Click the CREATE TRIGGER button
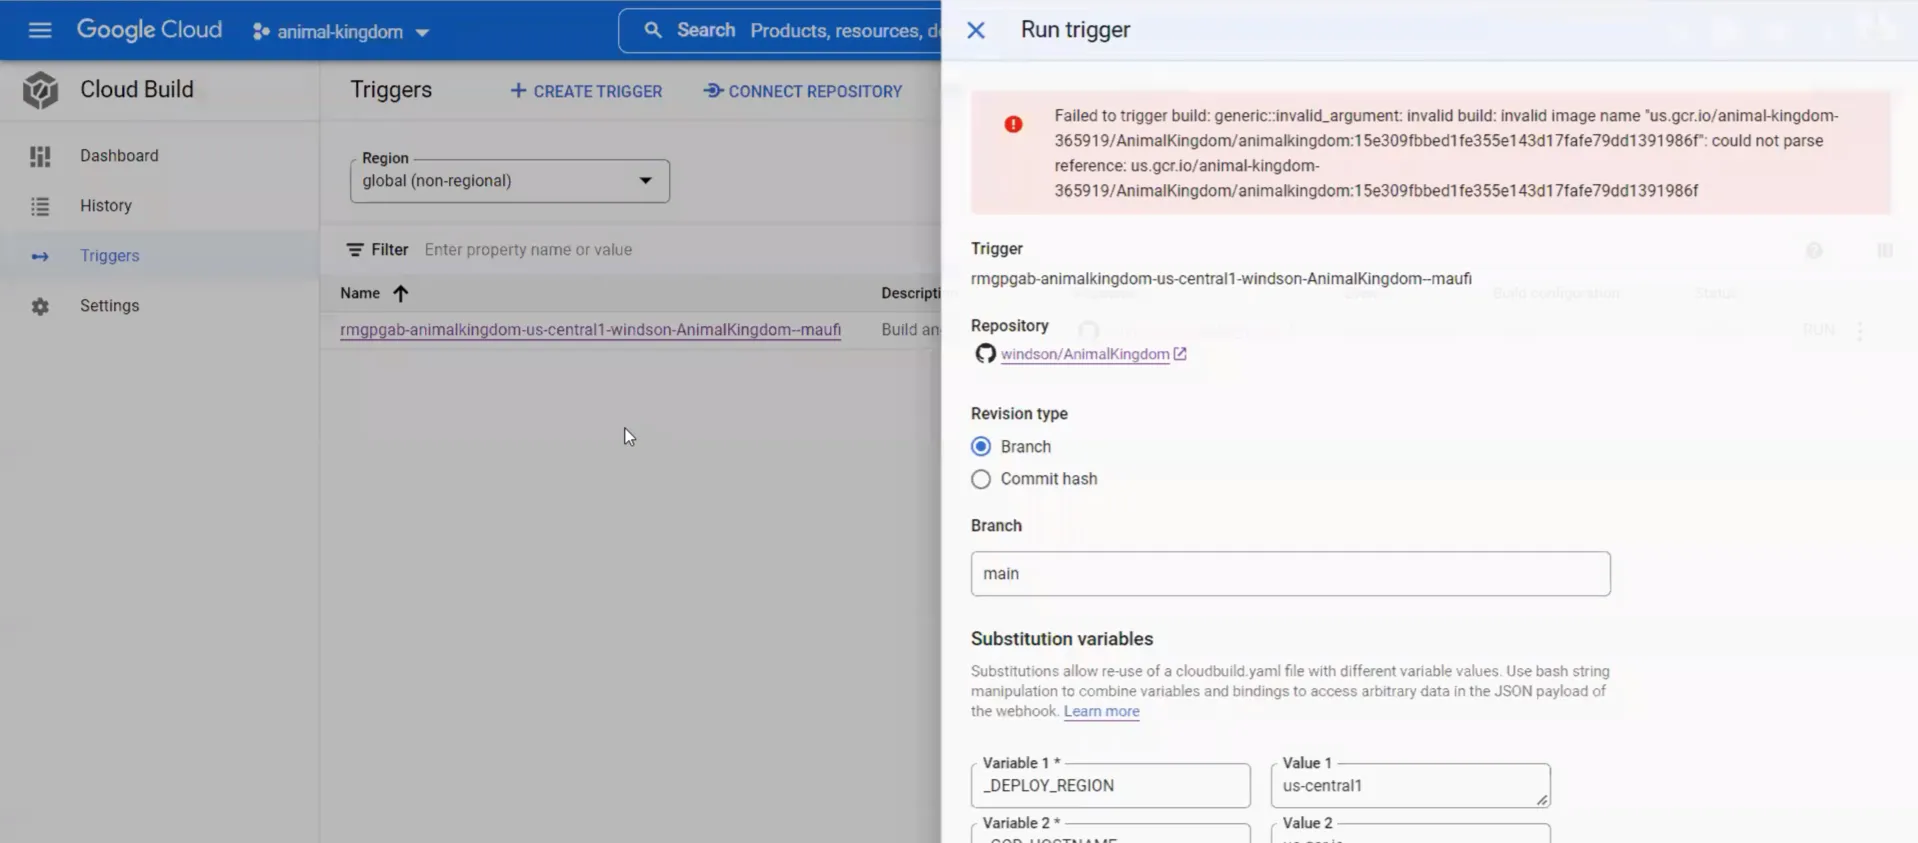The image size is (1918, 843). click(x=586, y=91)
